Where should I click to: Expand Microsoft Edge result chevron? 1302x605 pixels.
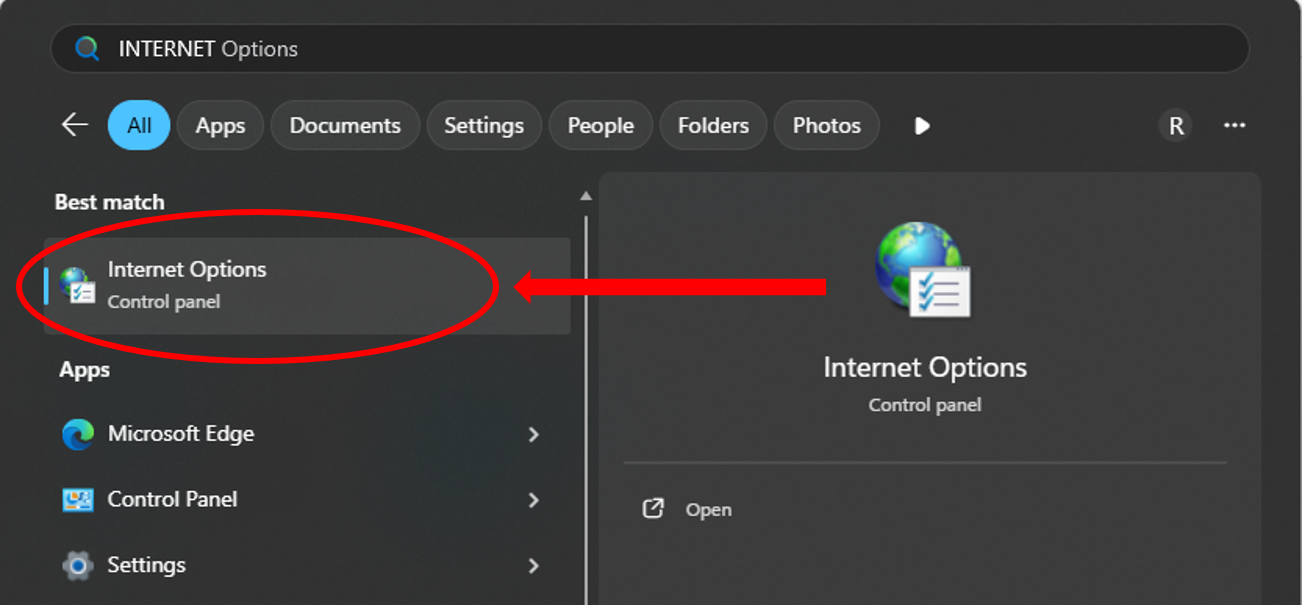533,434
